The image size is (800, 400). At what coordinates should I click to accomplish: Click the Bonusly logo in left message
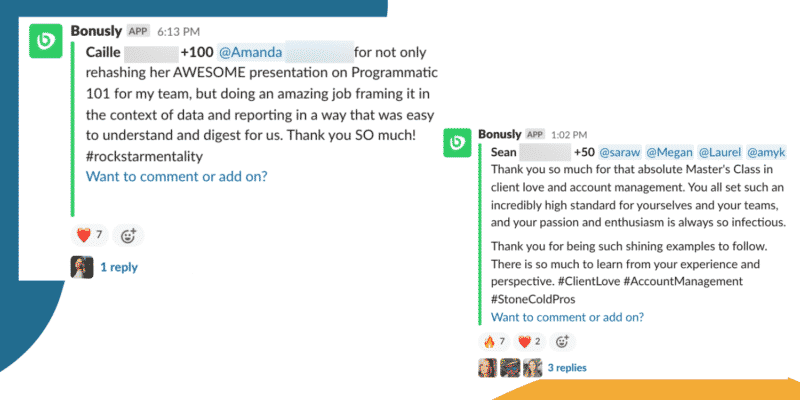44,42
